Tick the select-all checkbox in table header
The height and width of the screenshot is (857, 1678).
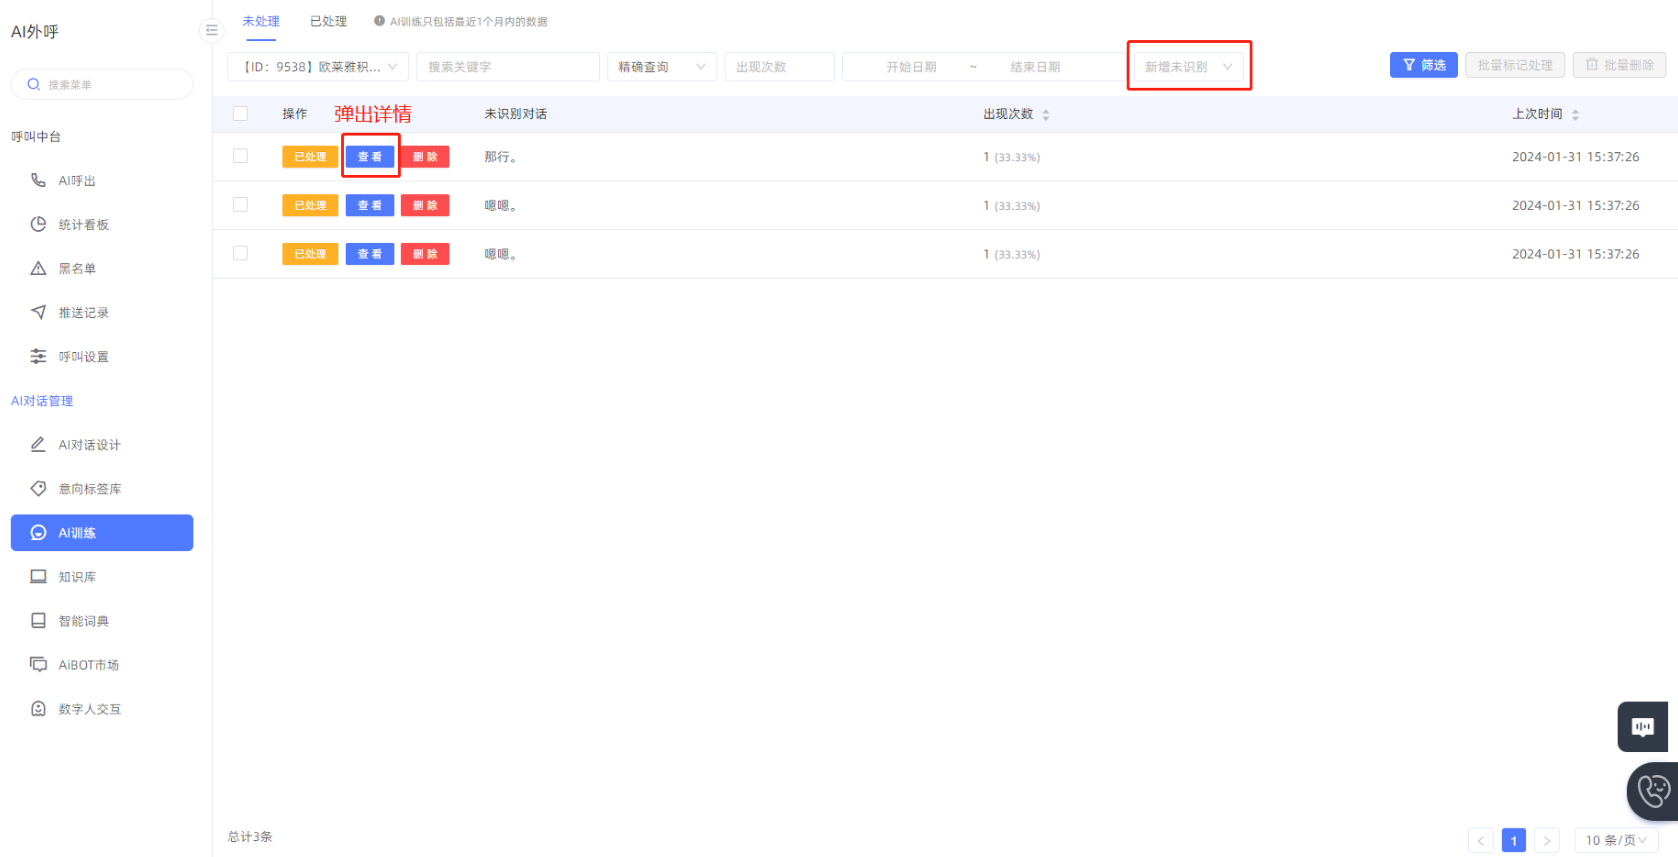(x=240, y=114)
